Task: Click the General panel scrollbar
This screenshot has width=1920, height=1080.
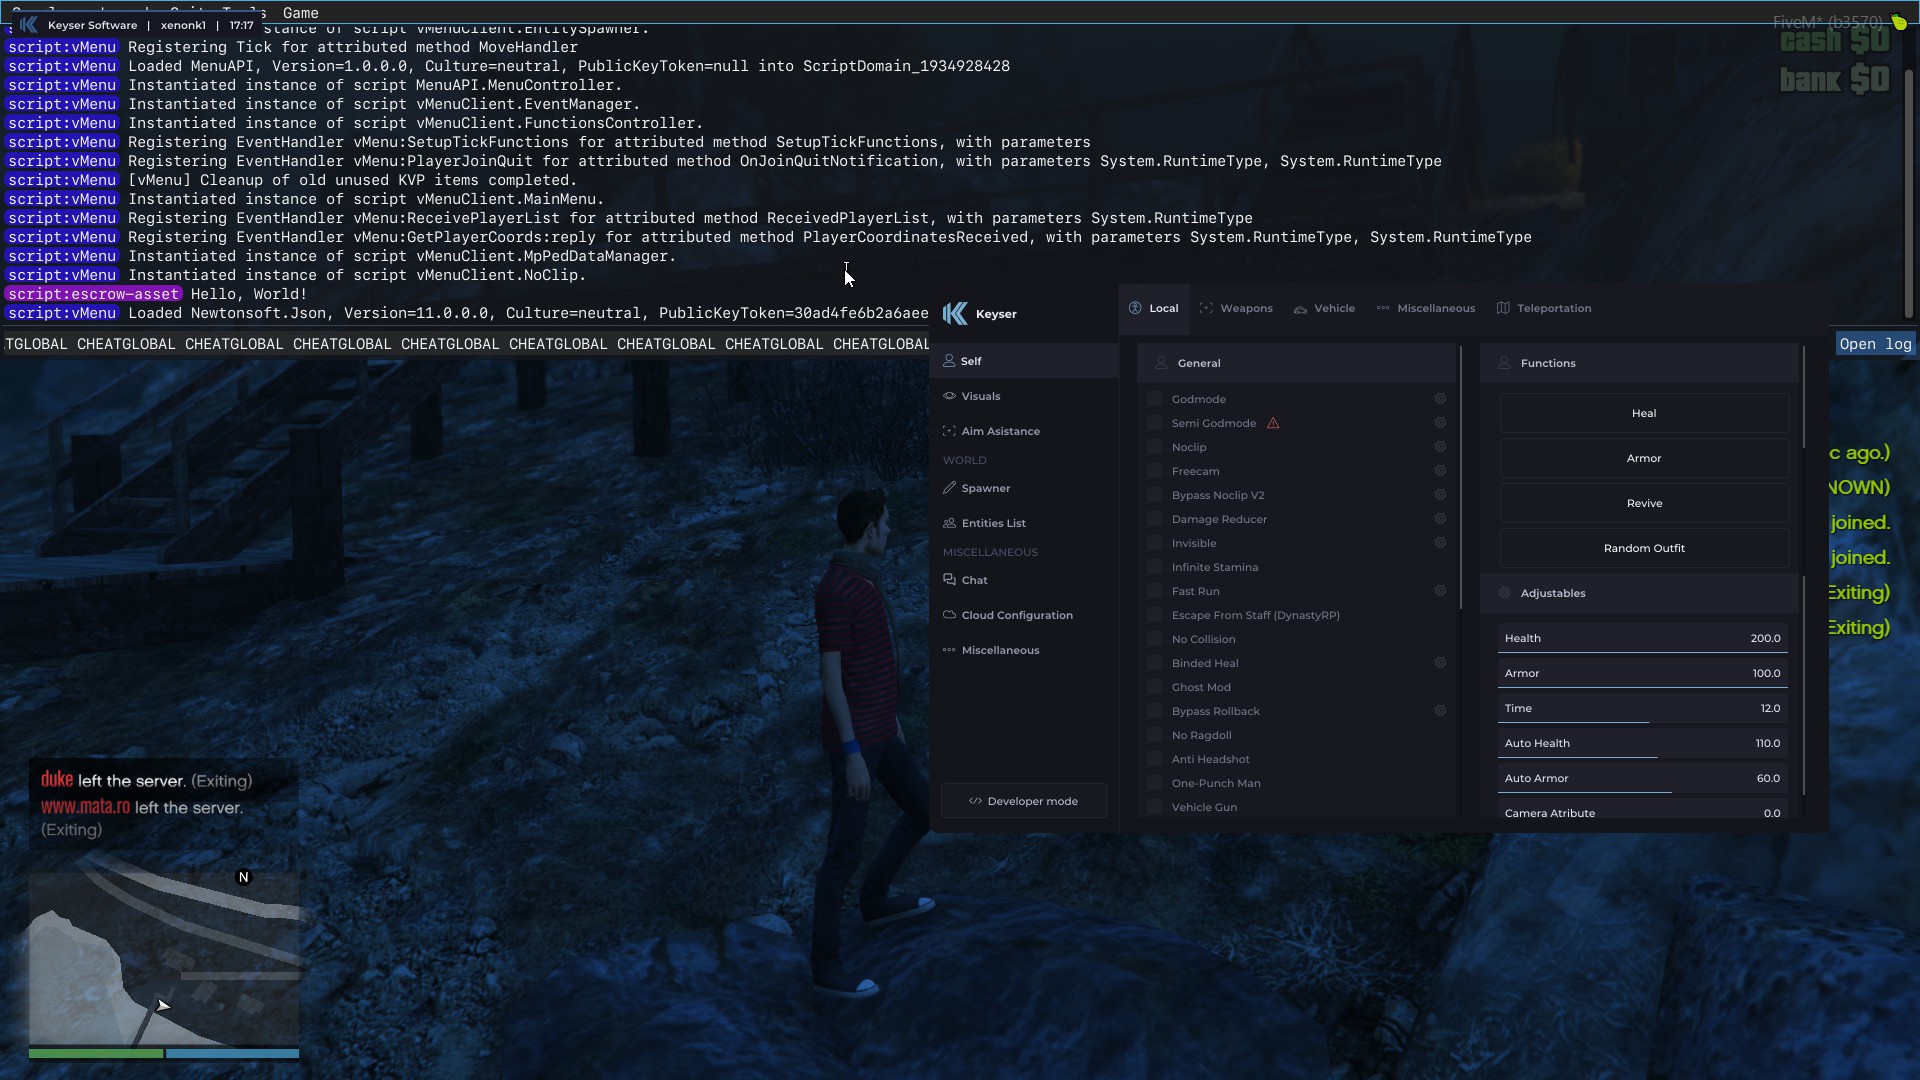Action: coord(1461,478)
